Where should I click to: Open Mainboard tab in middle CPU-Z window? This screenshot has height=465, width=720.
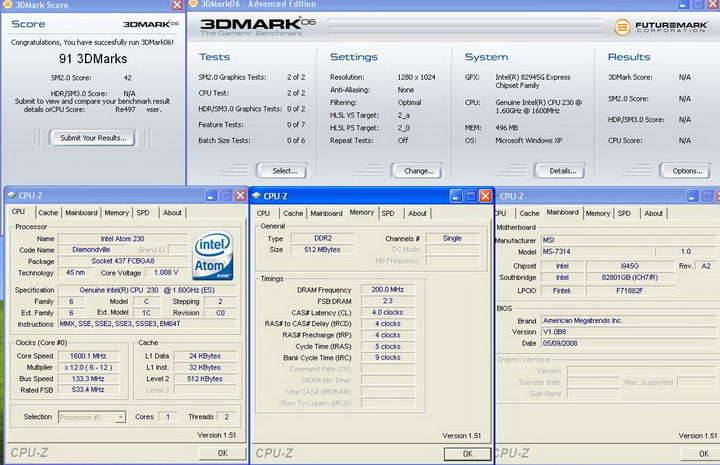pos(326,213)
